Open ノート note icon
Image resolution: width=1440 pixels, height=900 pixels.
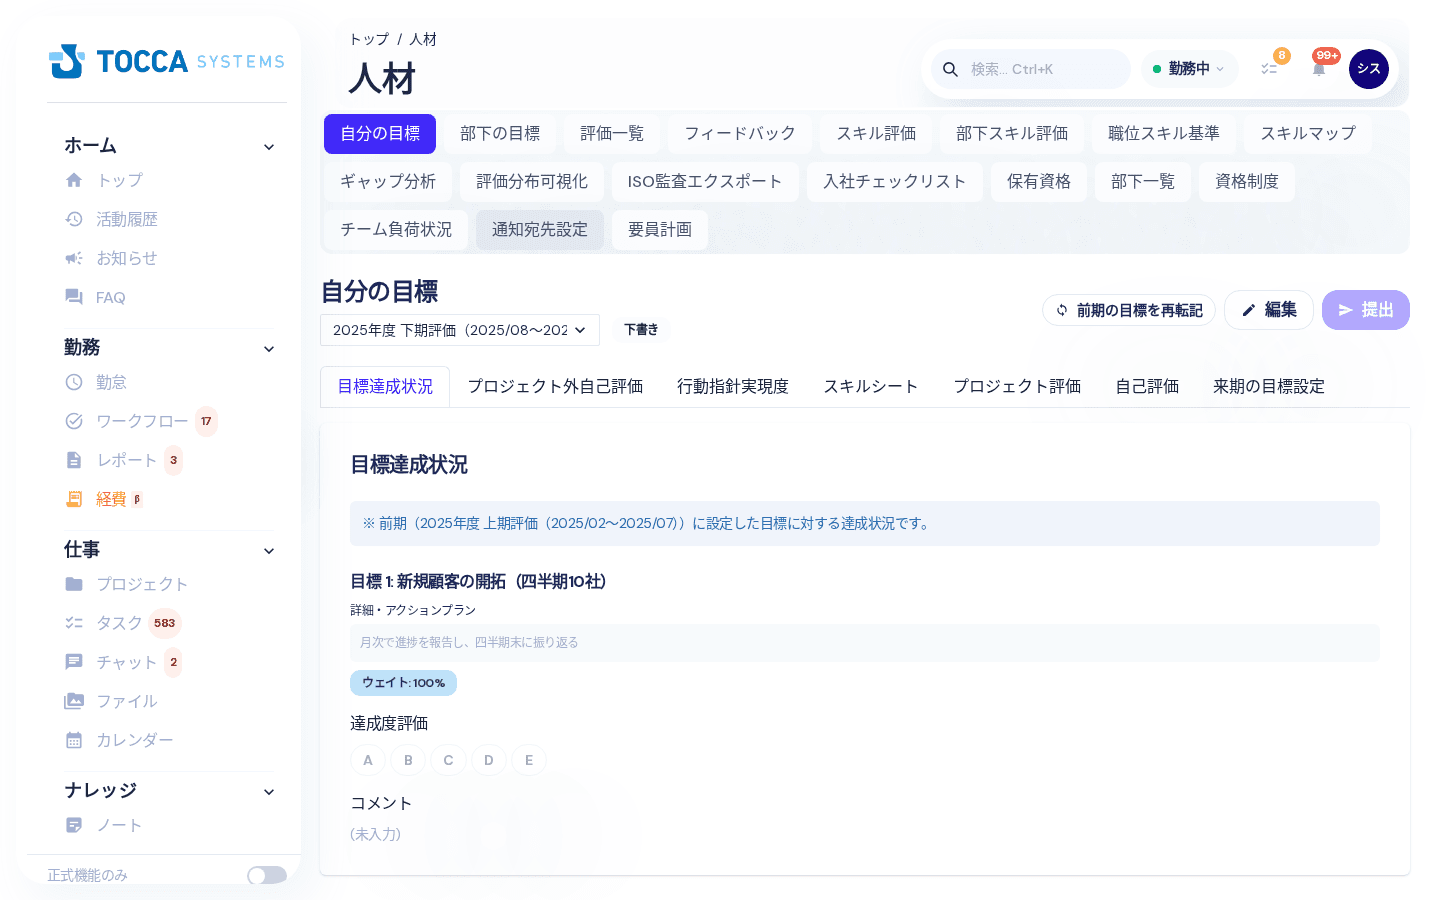pyautogui.click(x=74, y=825)
